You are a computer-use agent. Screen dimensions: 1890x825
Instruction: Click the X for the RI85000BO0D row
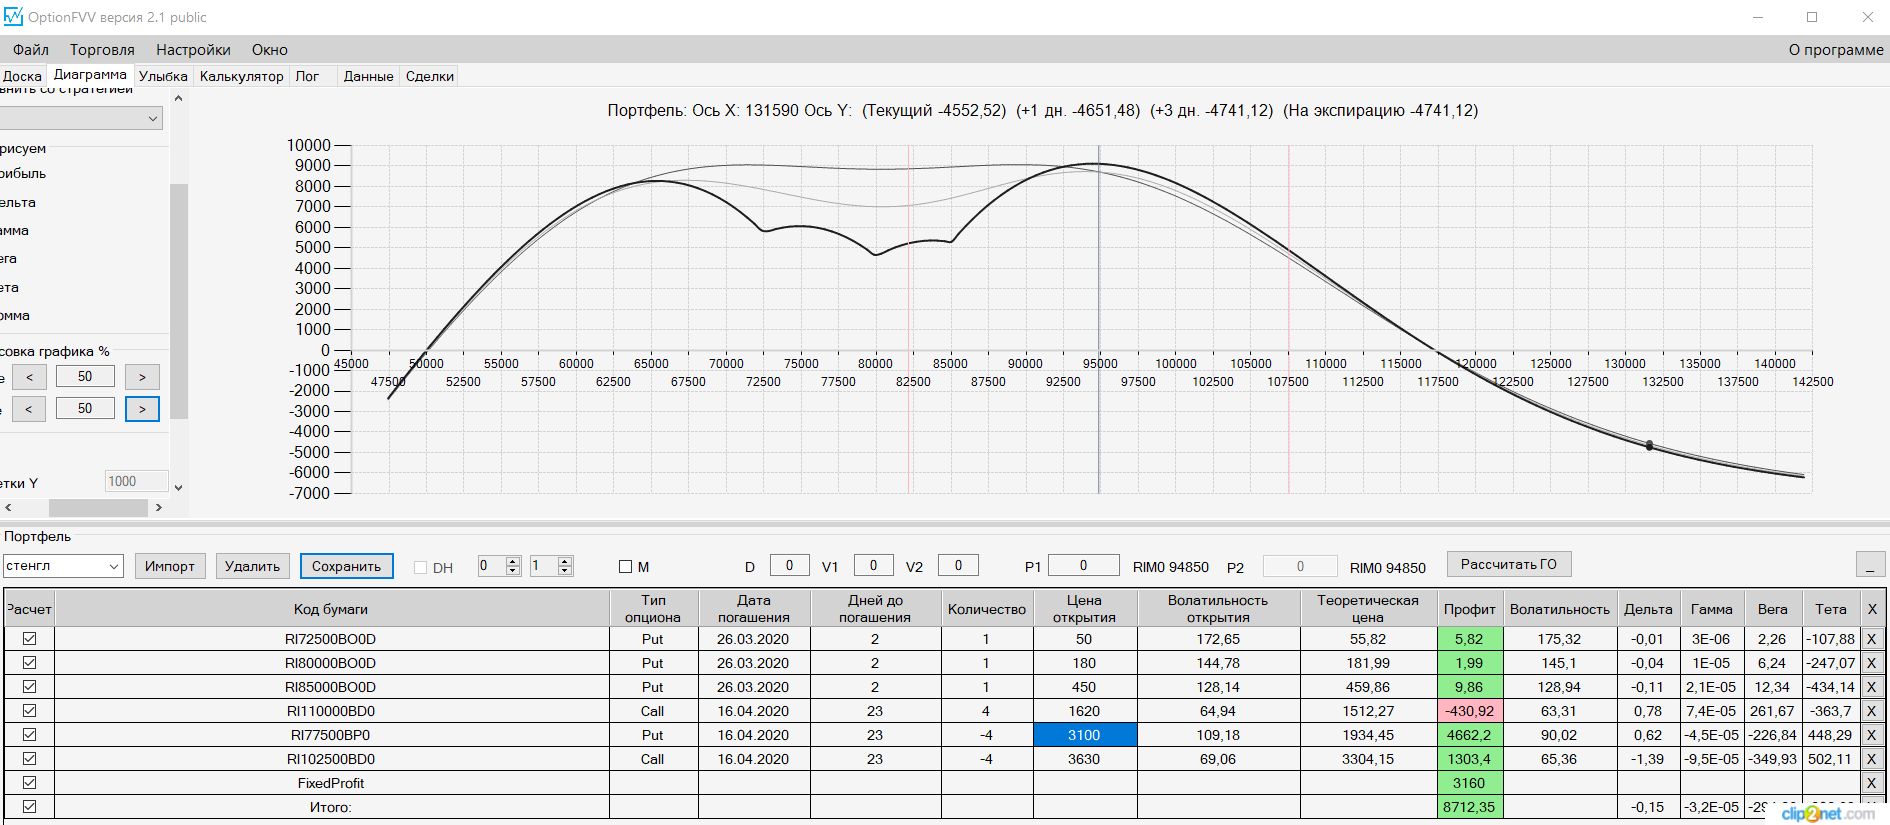(x=1871, y=687)
